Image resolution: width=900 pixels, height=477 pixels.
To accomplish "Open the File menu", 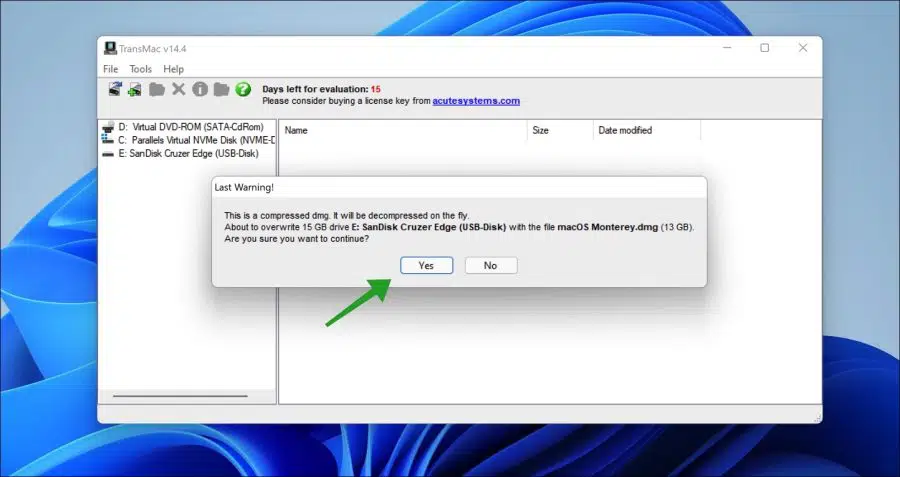I will (x=110, y=69).
